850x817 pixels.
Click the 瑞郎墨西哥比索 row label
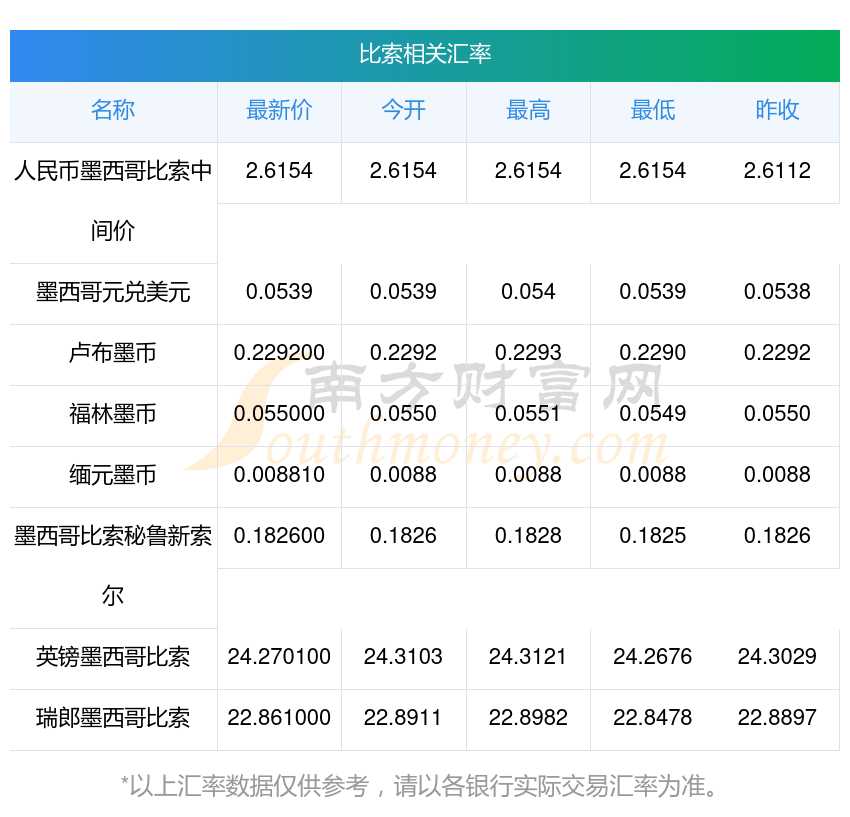[113, 718]
